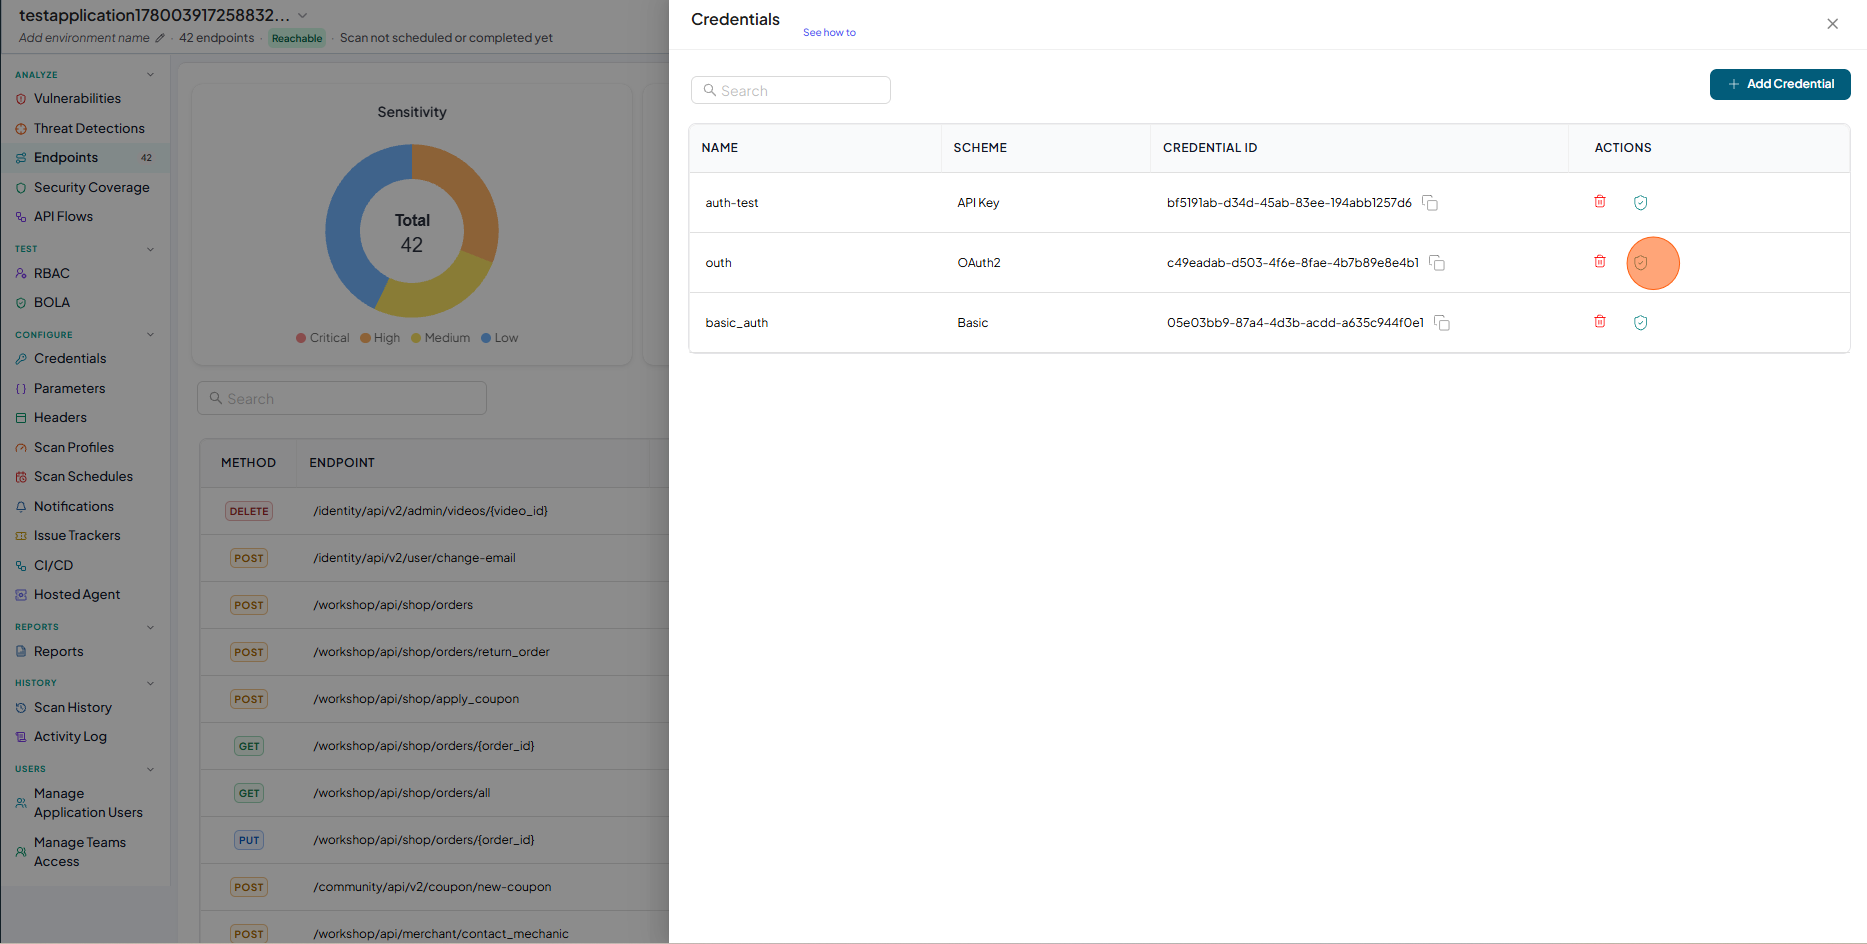The image size is (1867, 944).
Task: Collapse the Reports section
Action: [x=151, y=627]
